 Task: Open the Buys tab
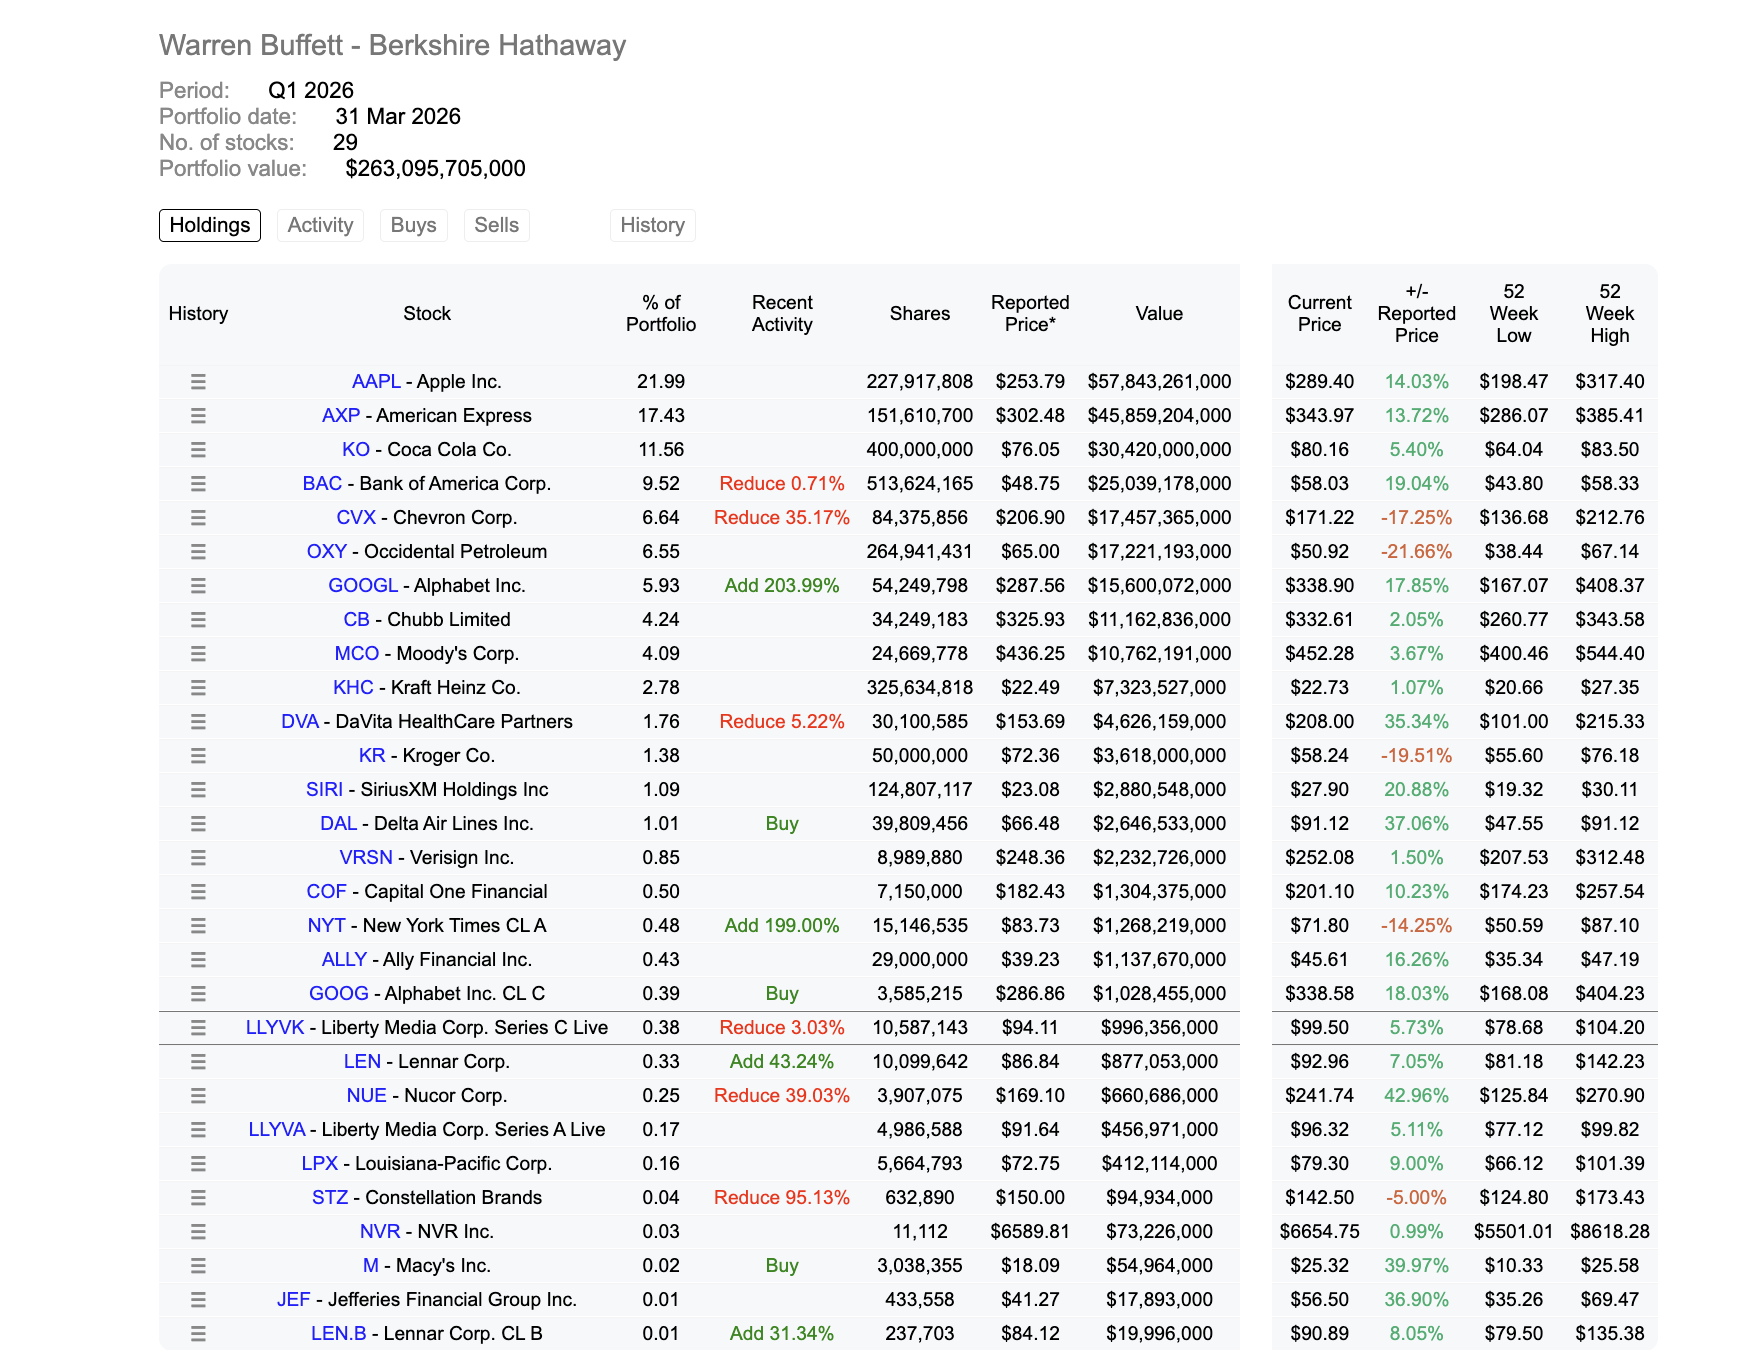[414, 225]
